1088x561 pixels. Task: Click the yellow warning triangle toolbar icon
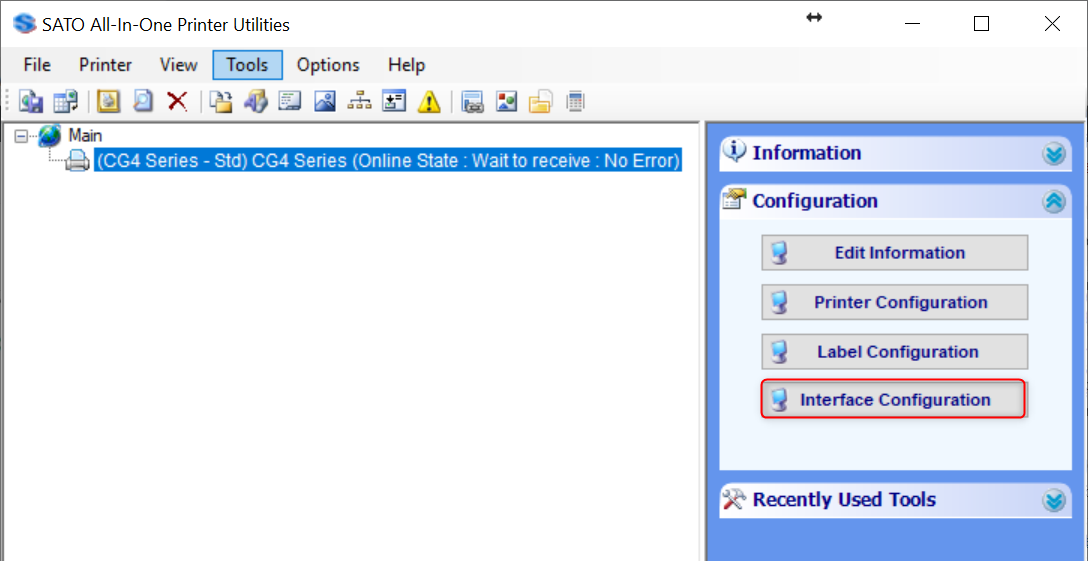click(429, 101)
